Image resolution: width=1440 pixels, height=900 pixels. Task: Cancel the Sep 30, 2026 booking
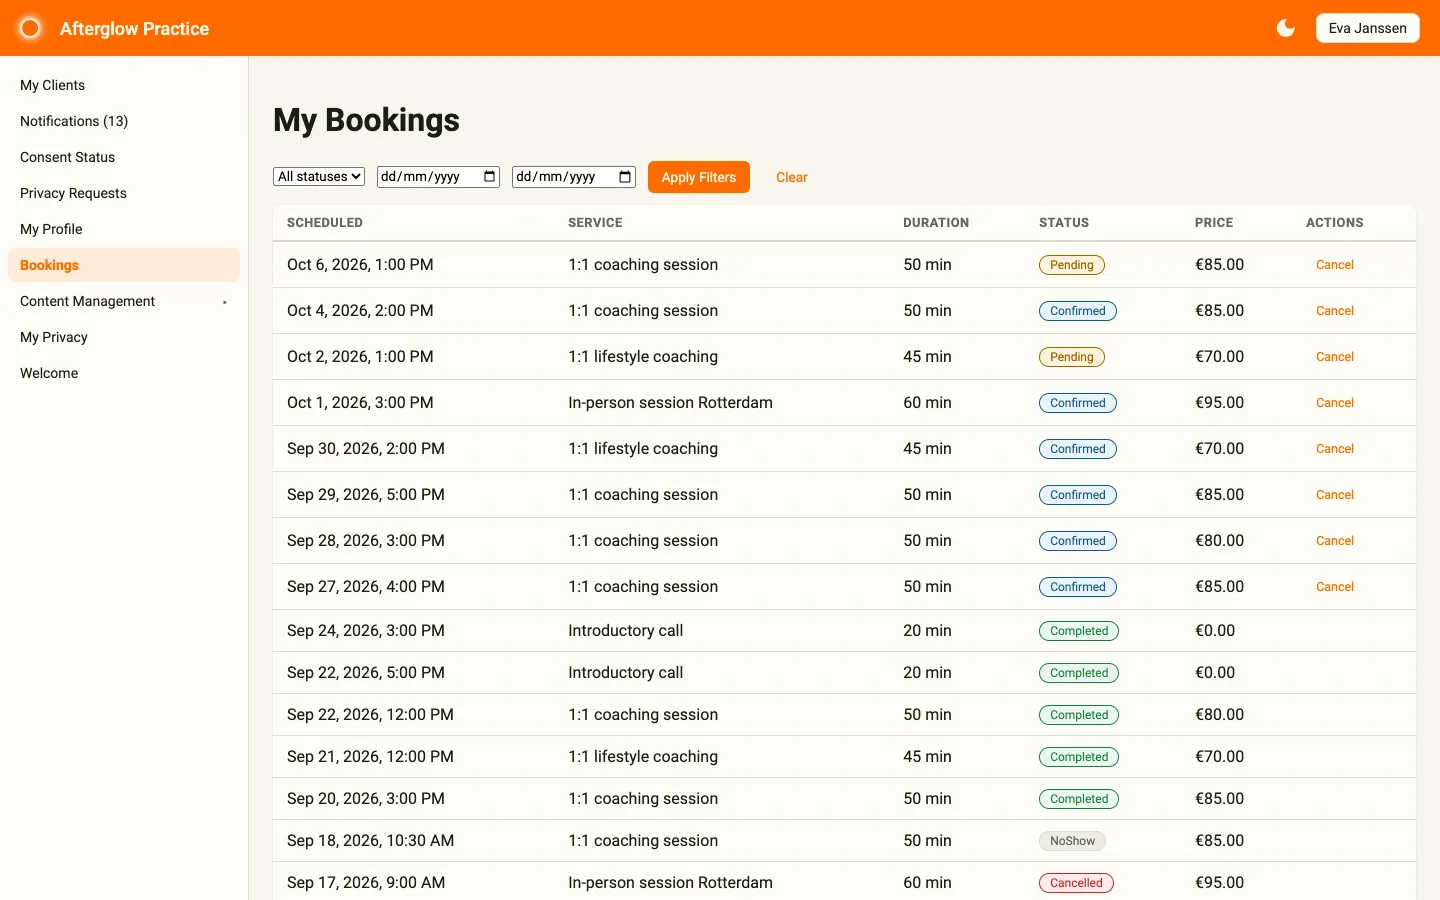1335,449
